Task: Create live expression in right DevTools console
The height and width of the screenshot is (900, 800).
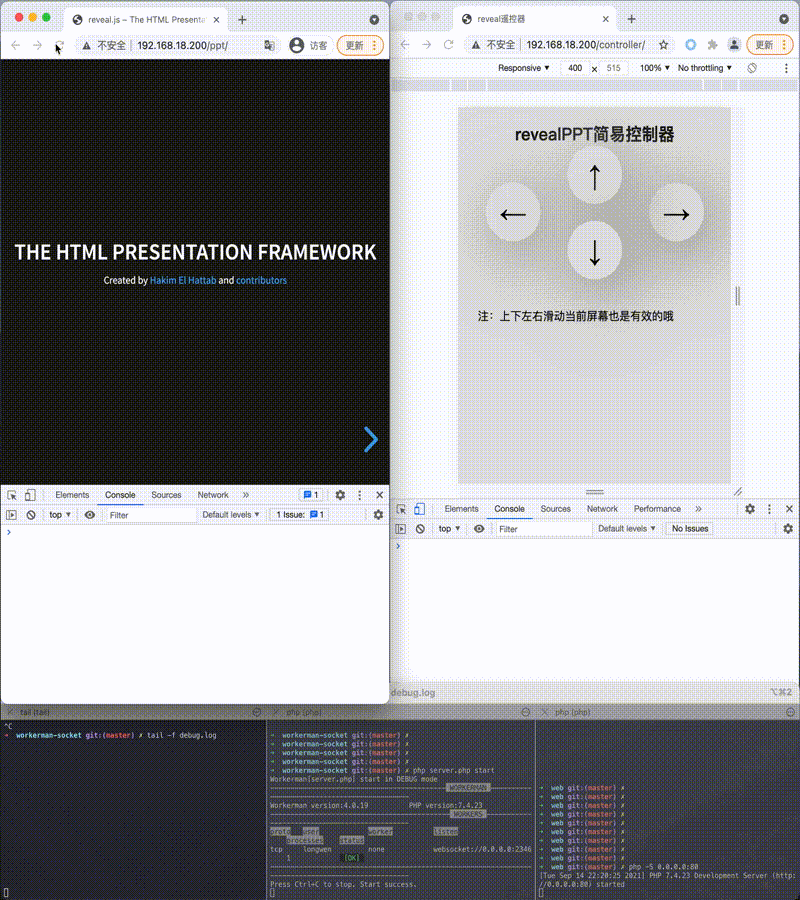Action: [x=479, y=529]
